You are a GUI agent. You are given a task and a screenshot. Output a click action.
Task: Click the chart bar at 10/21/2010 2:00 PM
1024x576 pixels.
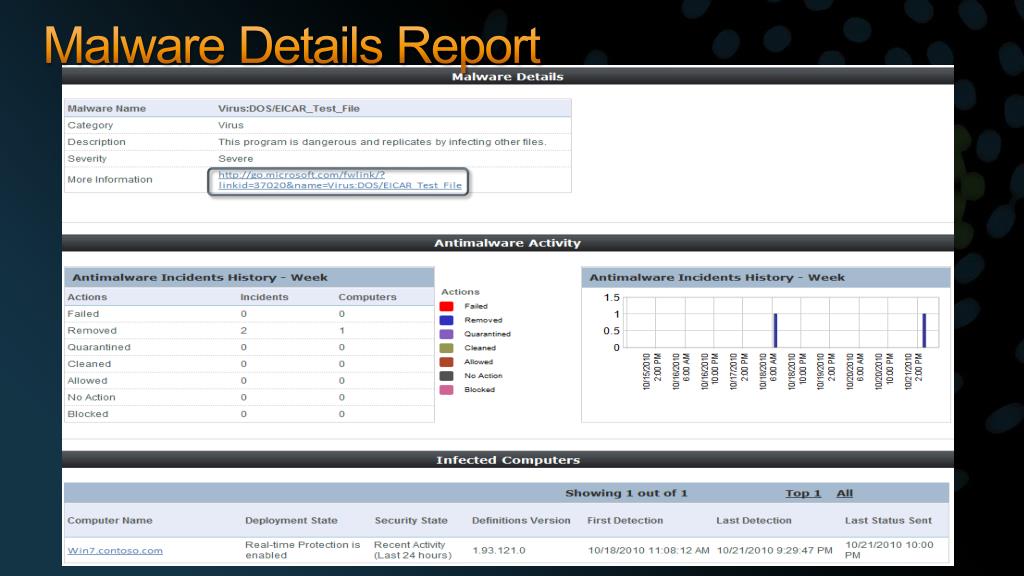click(924, 330)
